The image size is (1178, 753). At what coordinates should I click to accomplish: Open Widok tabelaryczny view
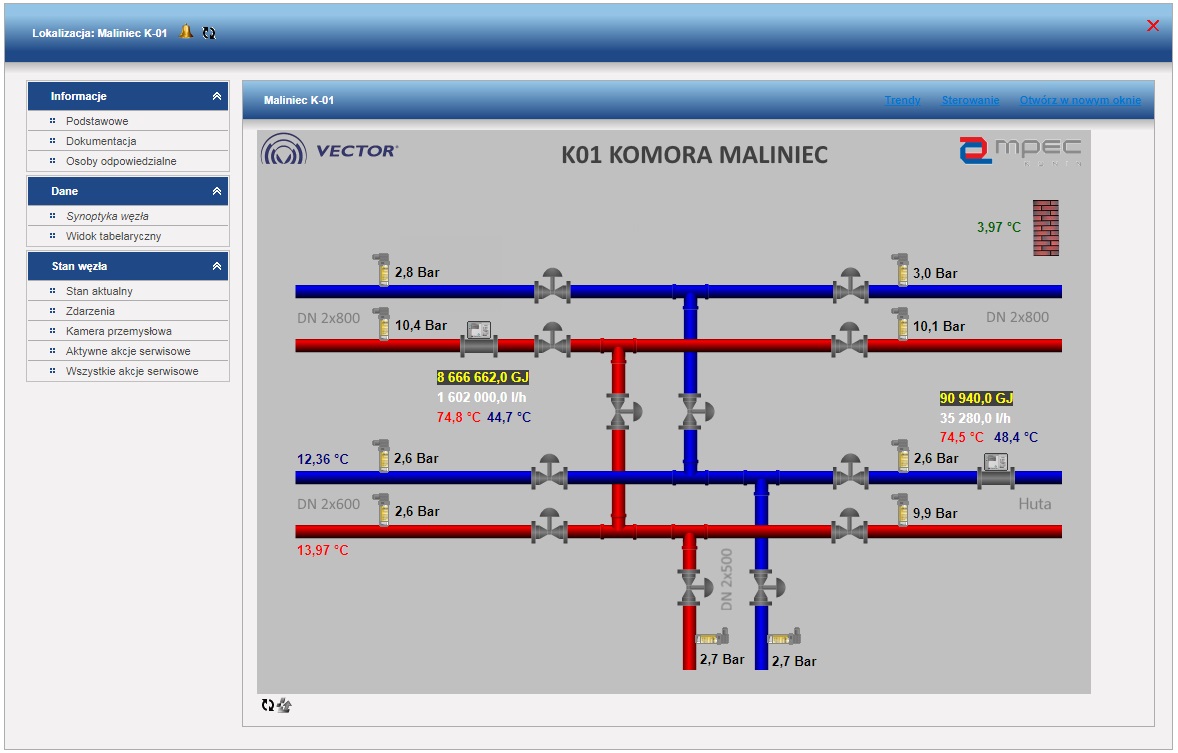tap(113, 236)
